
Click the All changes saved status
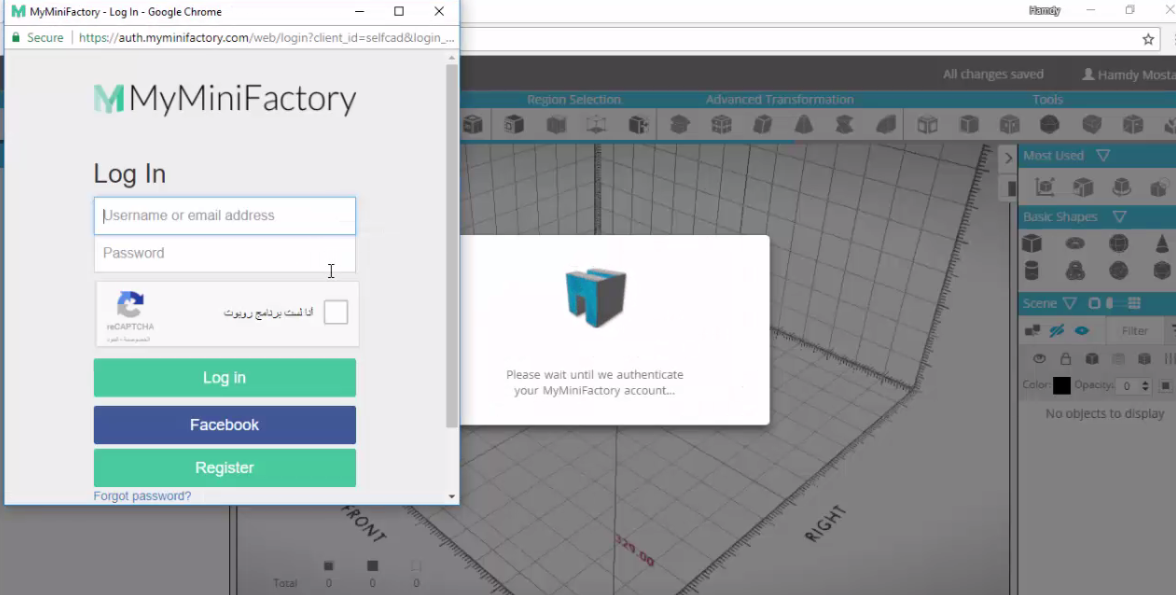coord(993,74)
